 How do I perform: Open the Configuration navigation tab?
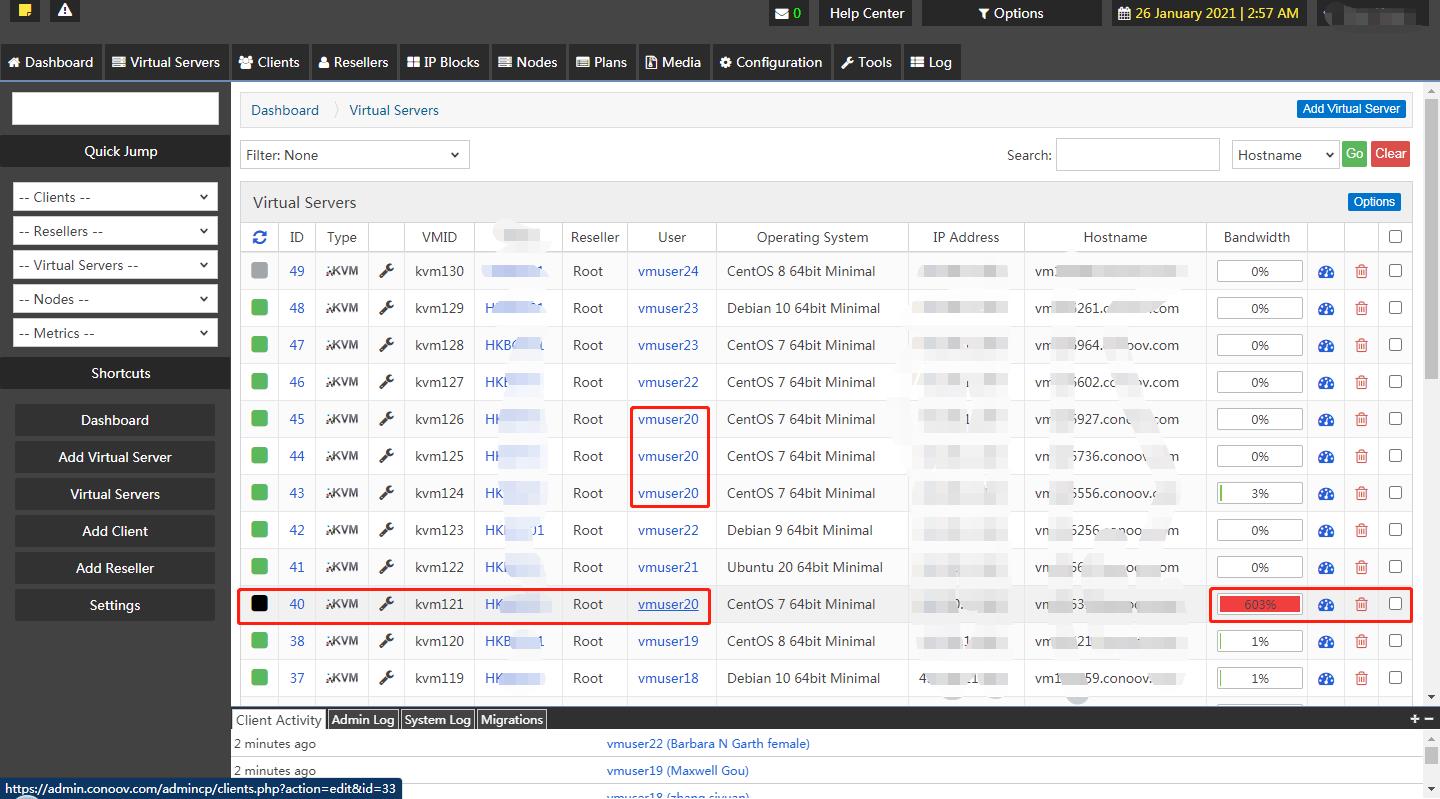tap(771, 62)
